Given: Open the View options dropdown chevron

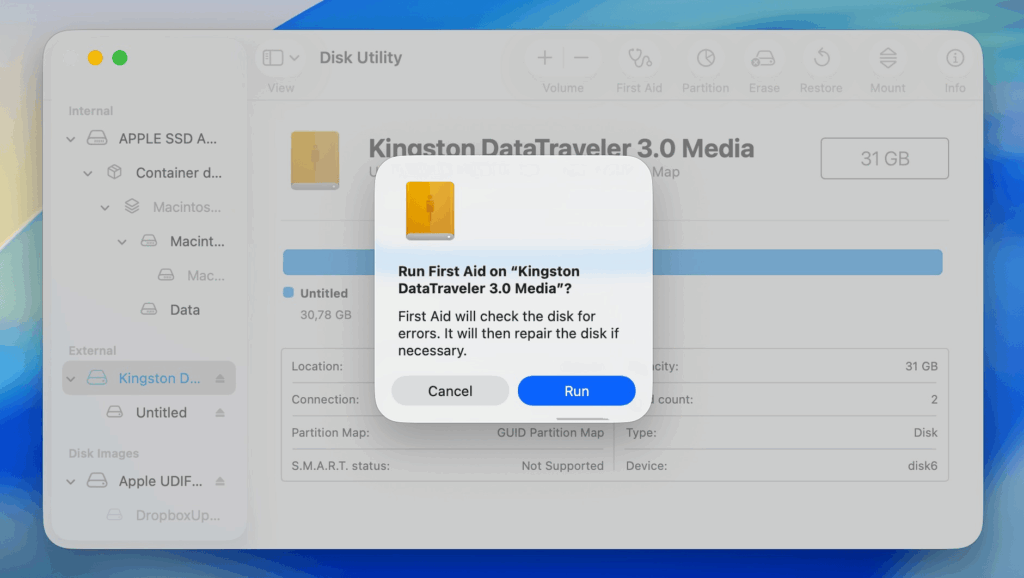Looking at the screenshot, I should click(x=295, y=57).
